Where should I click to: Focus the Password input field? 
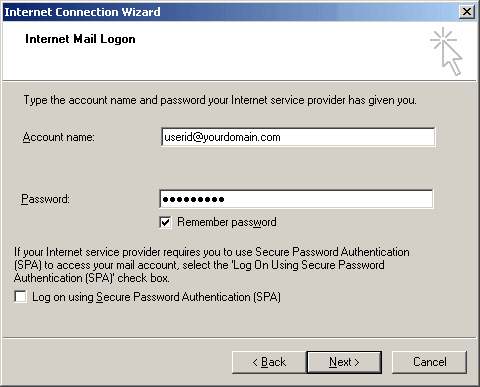[x=297, y=199]
